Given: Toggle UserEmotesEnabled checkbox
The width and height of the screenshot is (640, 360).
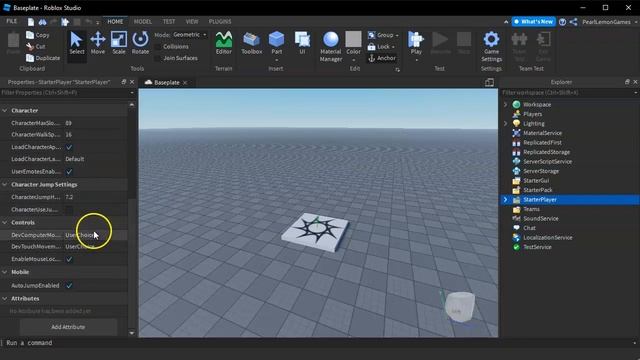Looking at the screenshot, I should click(69, 171).
